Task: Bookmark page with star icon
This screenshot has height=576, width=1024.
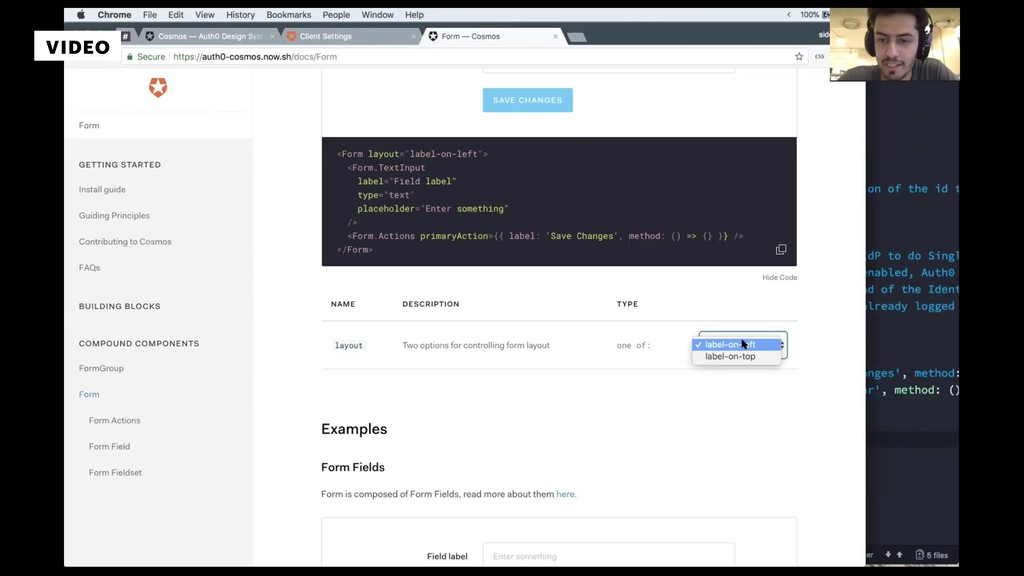Action: (x=799, y=57)
